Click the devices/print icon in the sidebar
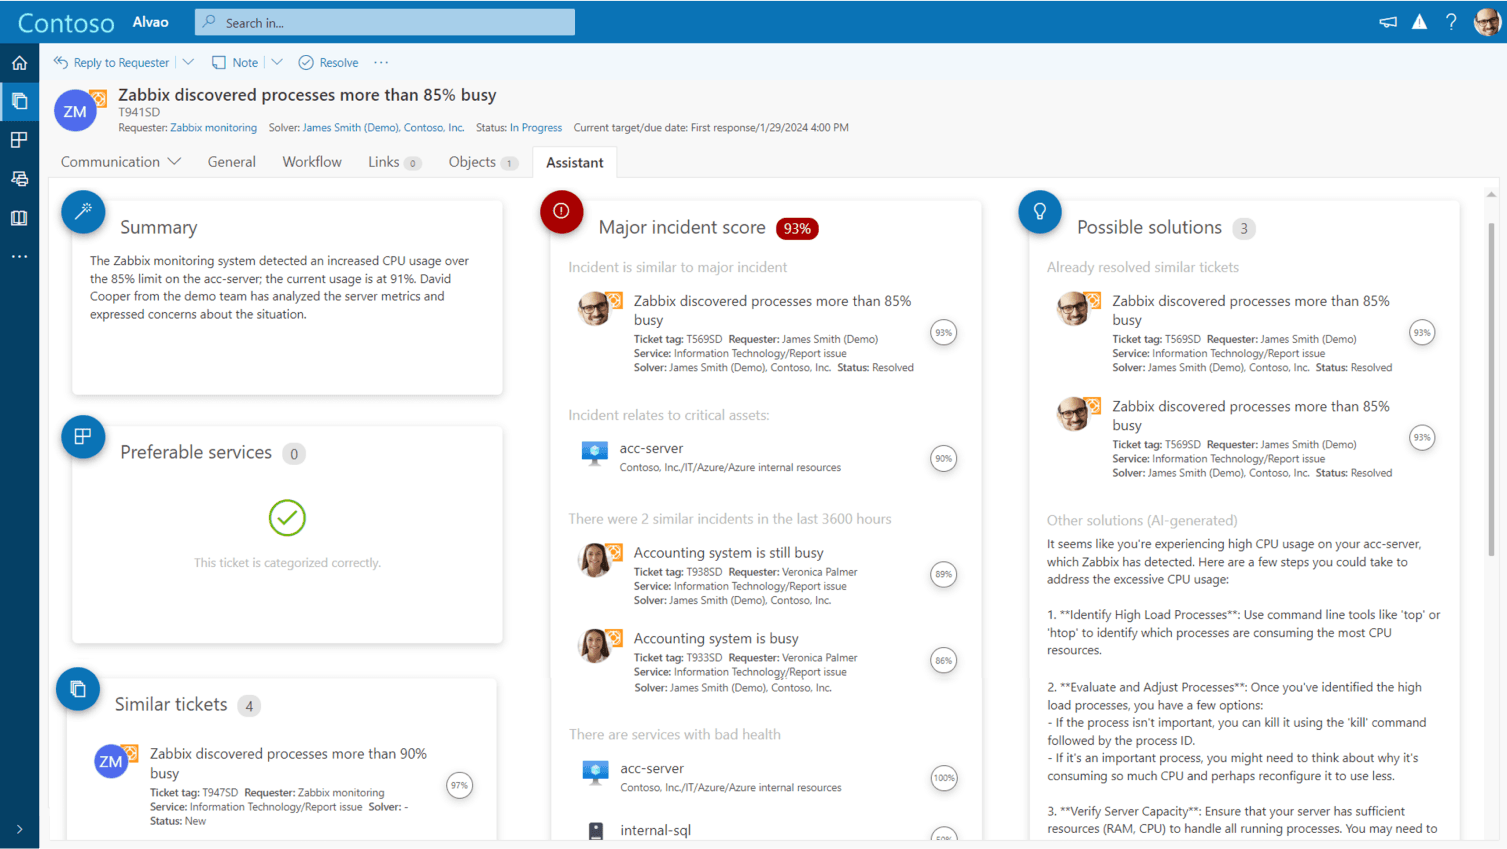The image size is (1507, 849). (x=19, y=178)
